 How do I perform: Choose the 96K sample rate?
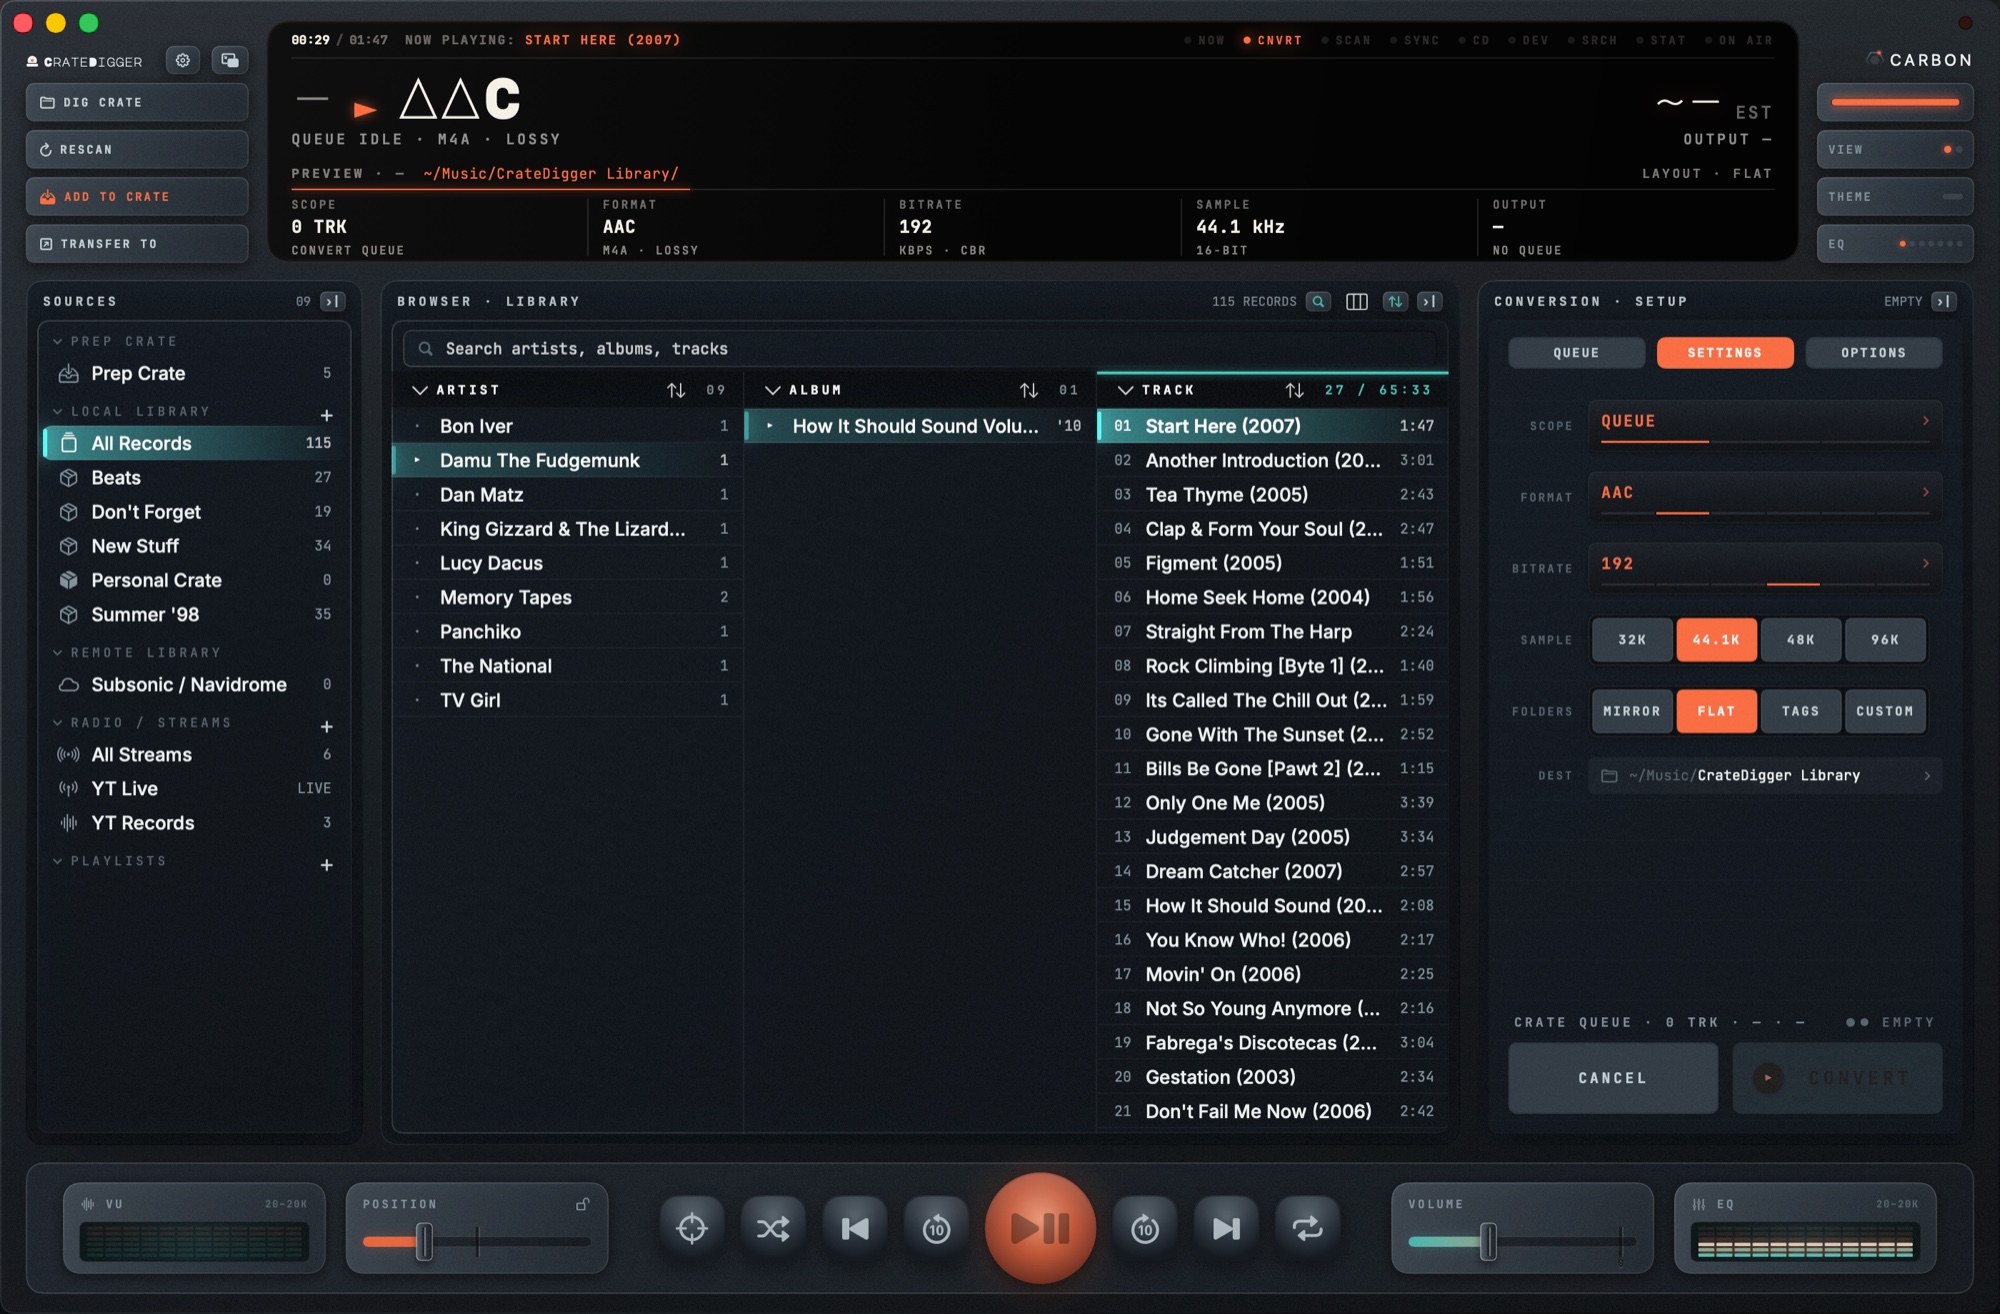tap(1885, 640)
